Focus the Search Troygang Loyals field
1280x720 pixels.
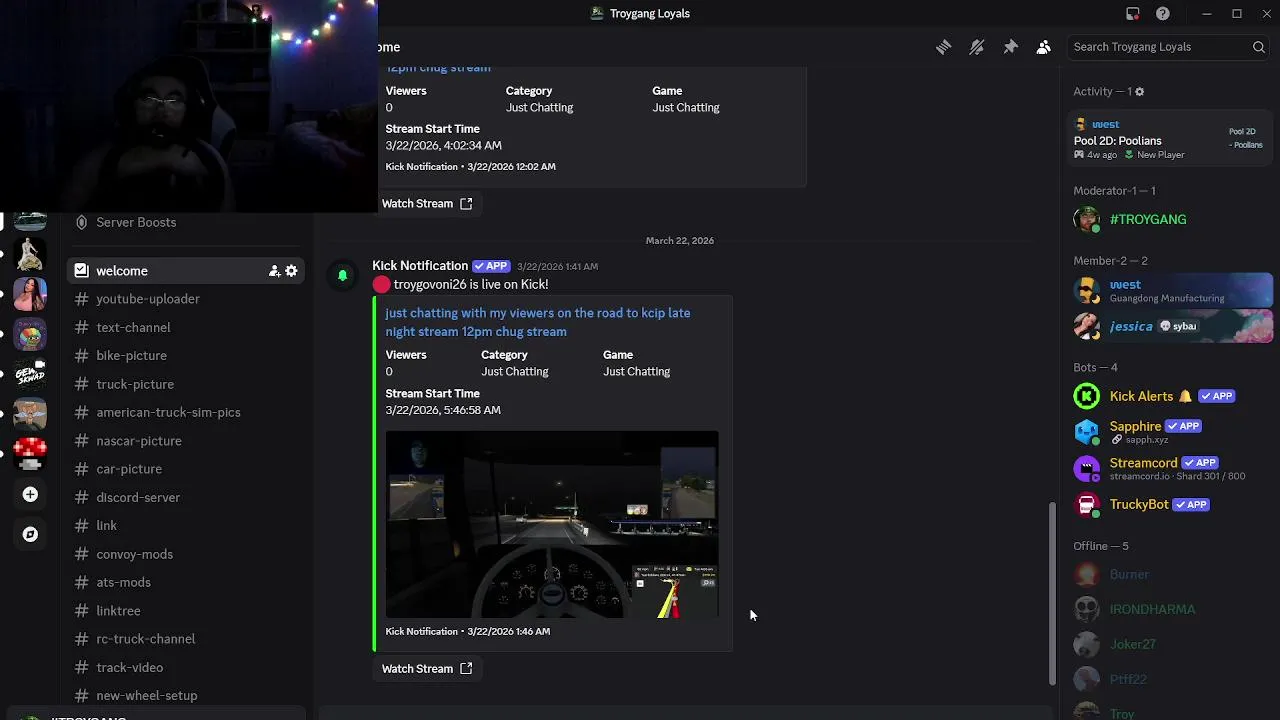(1169, 47)
